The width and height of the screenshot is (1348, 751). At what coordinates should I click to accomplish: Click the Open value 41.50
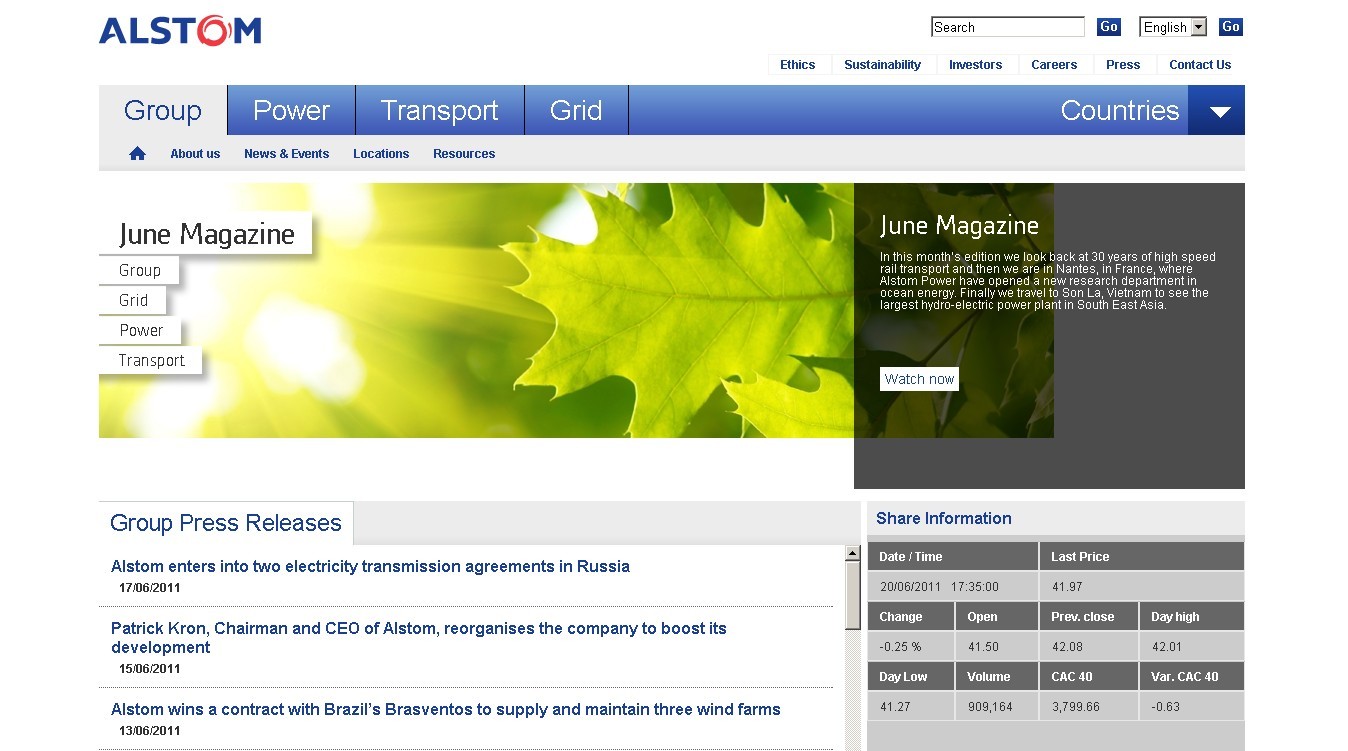[x=983, y=647]
